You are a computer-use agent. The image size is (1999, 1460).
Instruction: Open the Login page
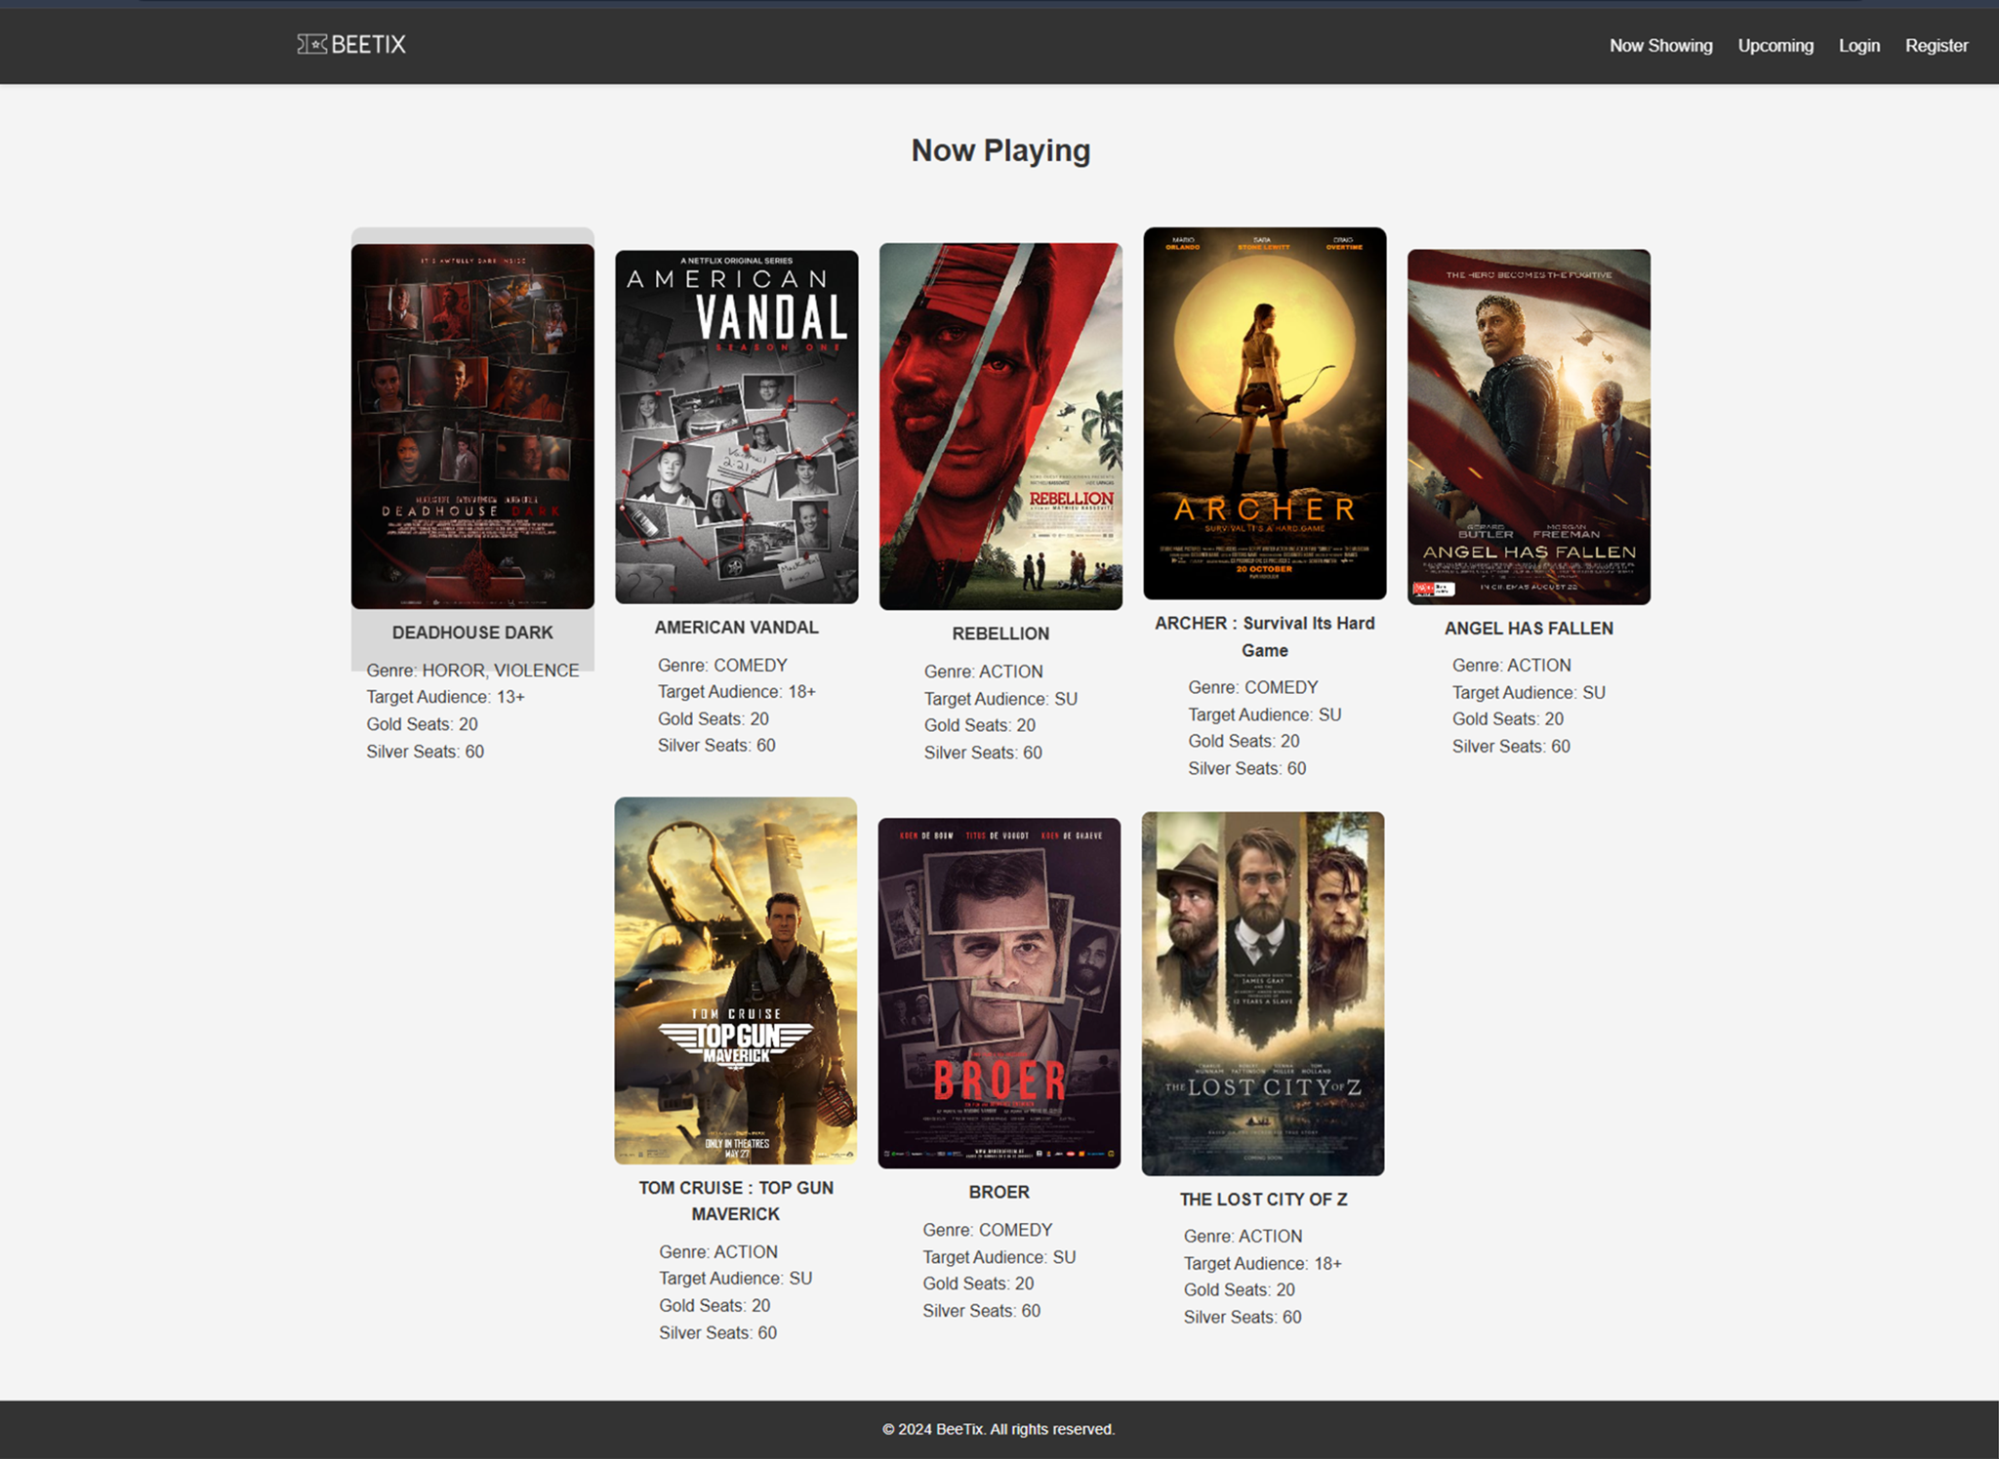1858,46
